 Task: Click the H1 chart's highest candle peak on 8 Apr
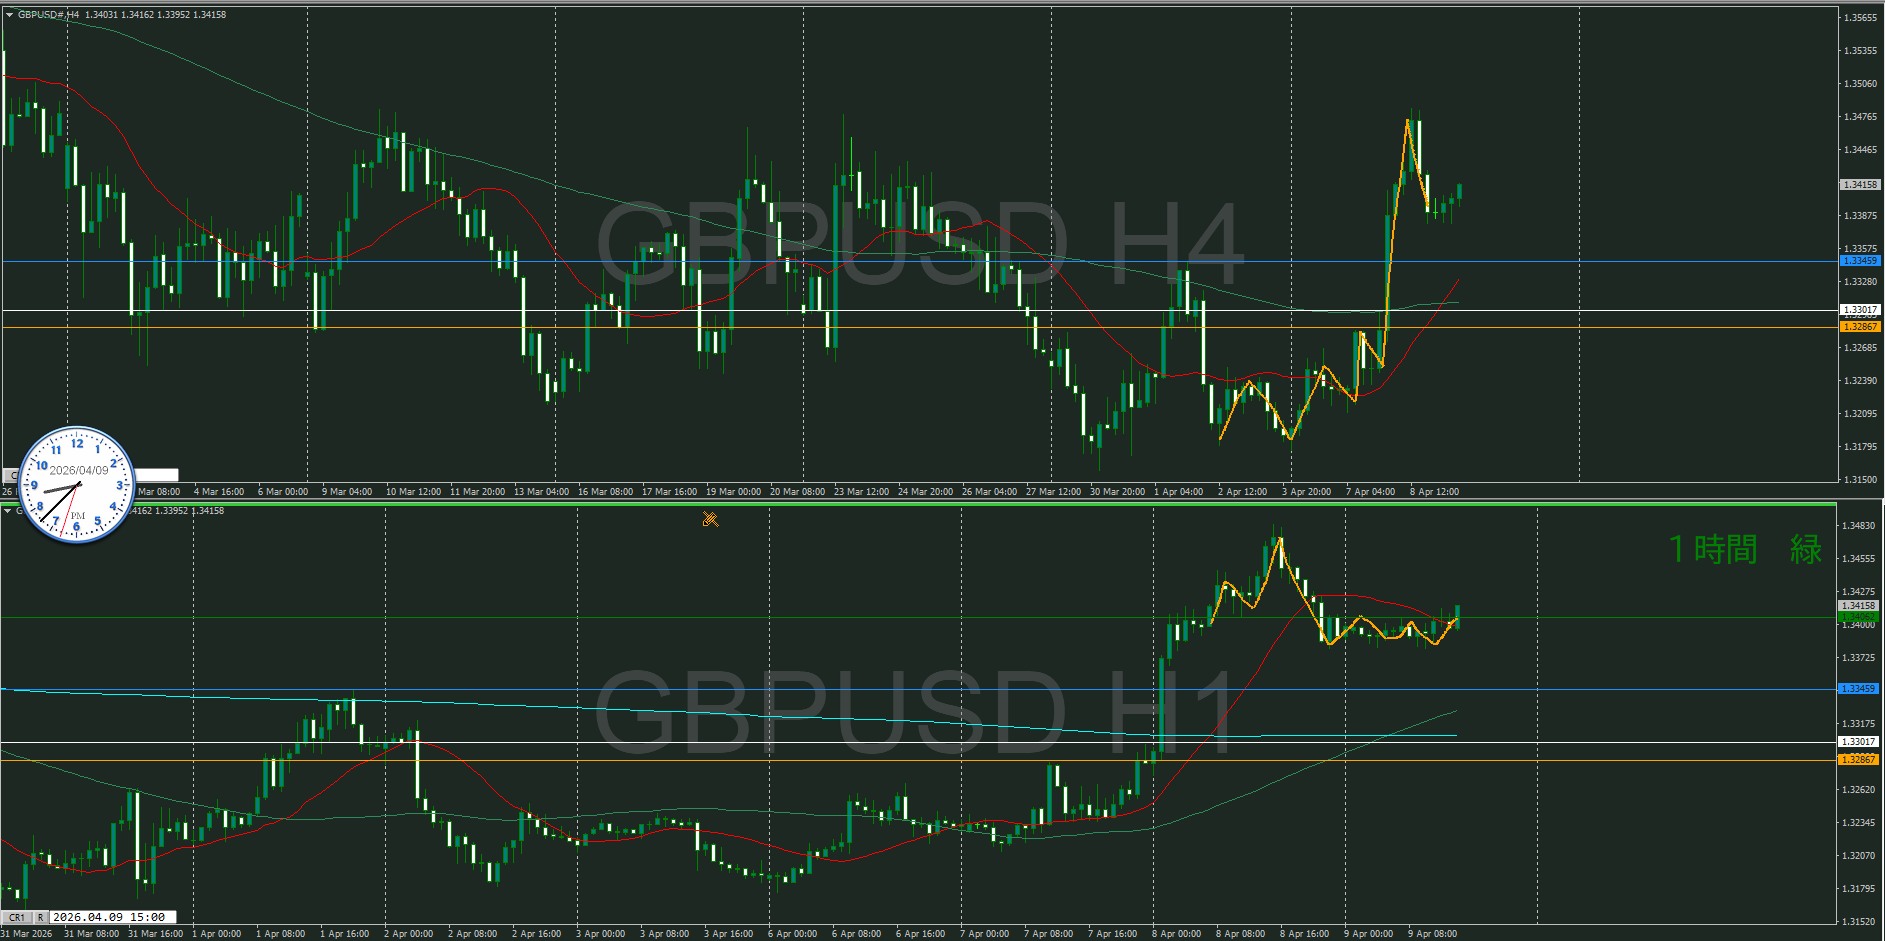[1277, 538]
